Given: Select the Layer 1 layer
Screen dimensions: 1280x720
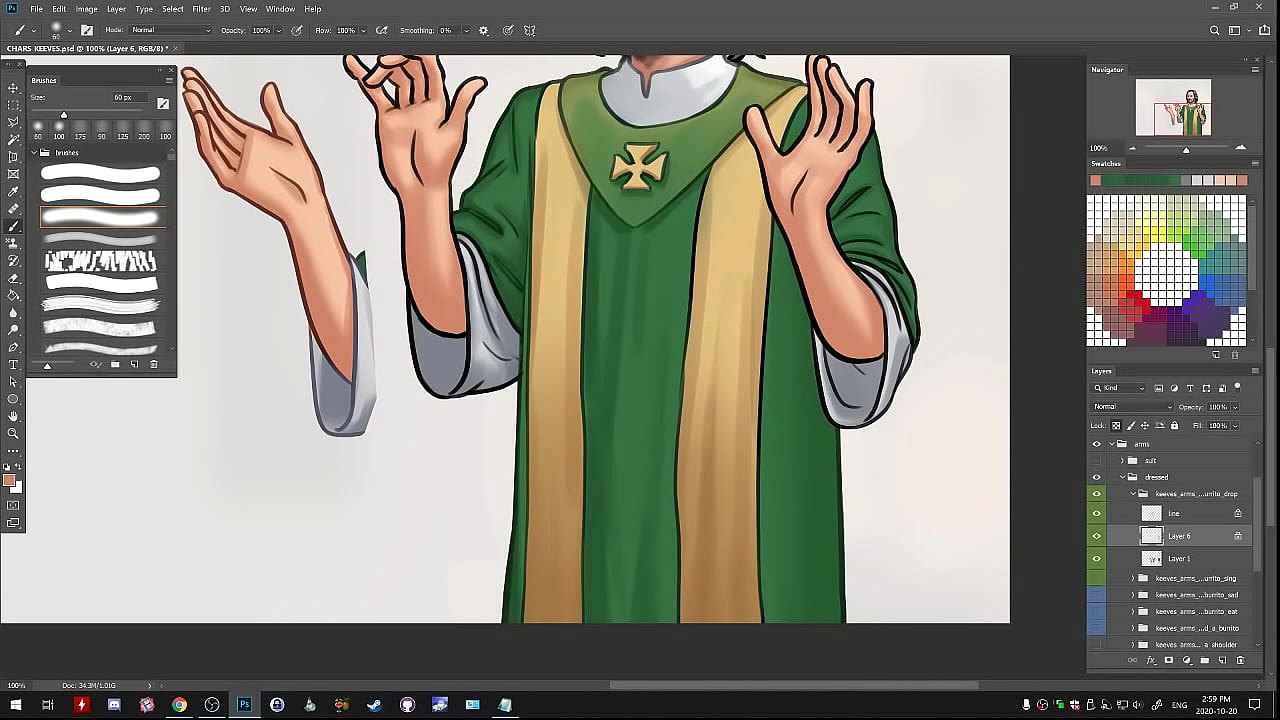Looking at the screenshot, I should pyautogui.click(x=1180, y=559).
